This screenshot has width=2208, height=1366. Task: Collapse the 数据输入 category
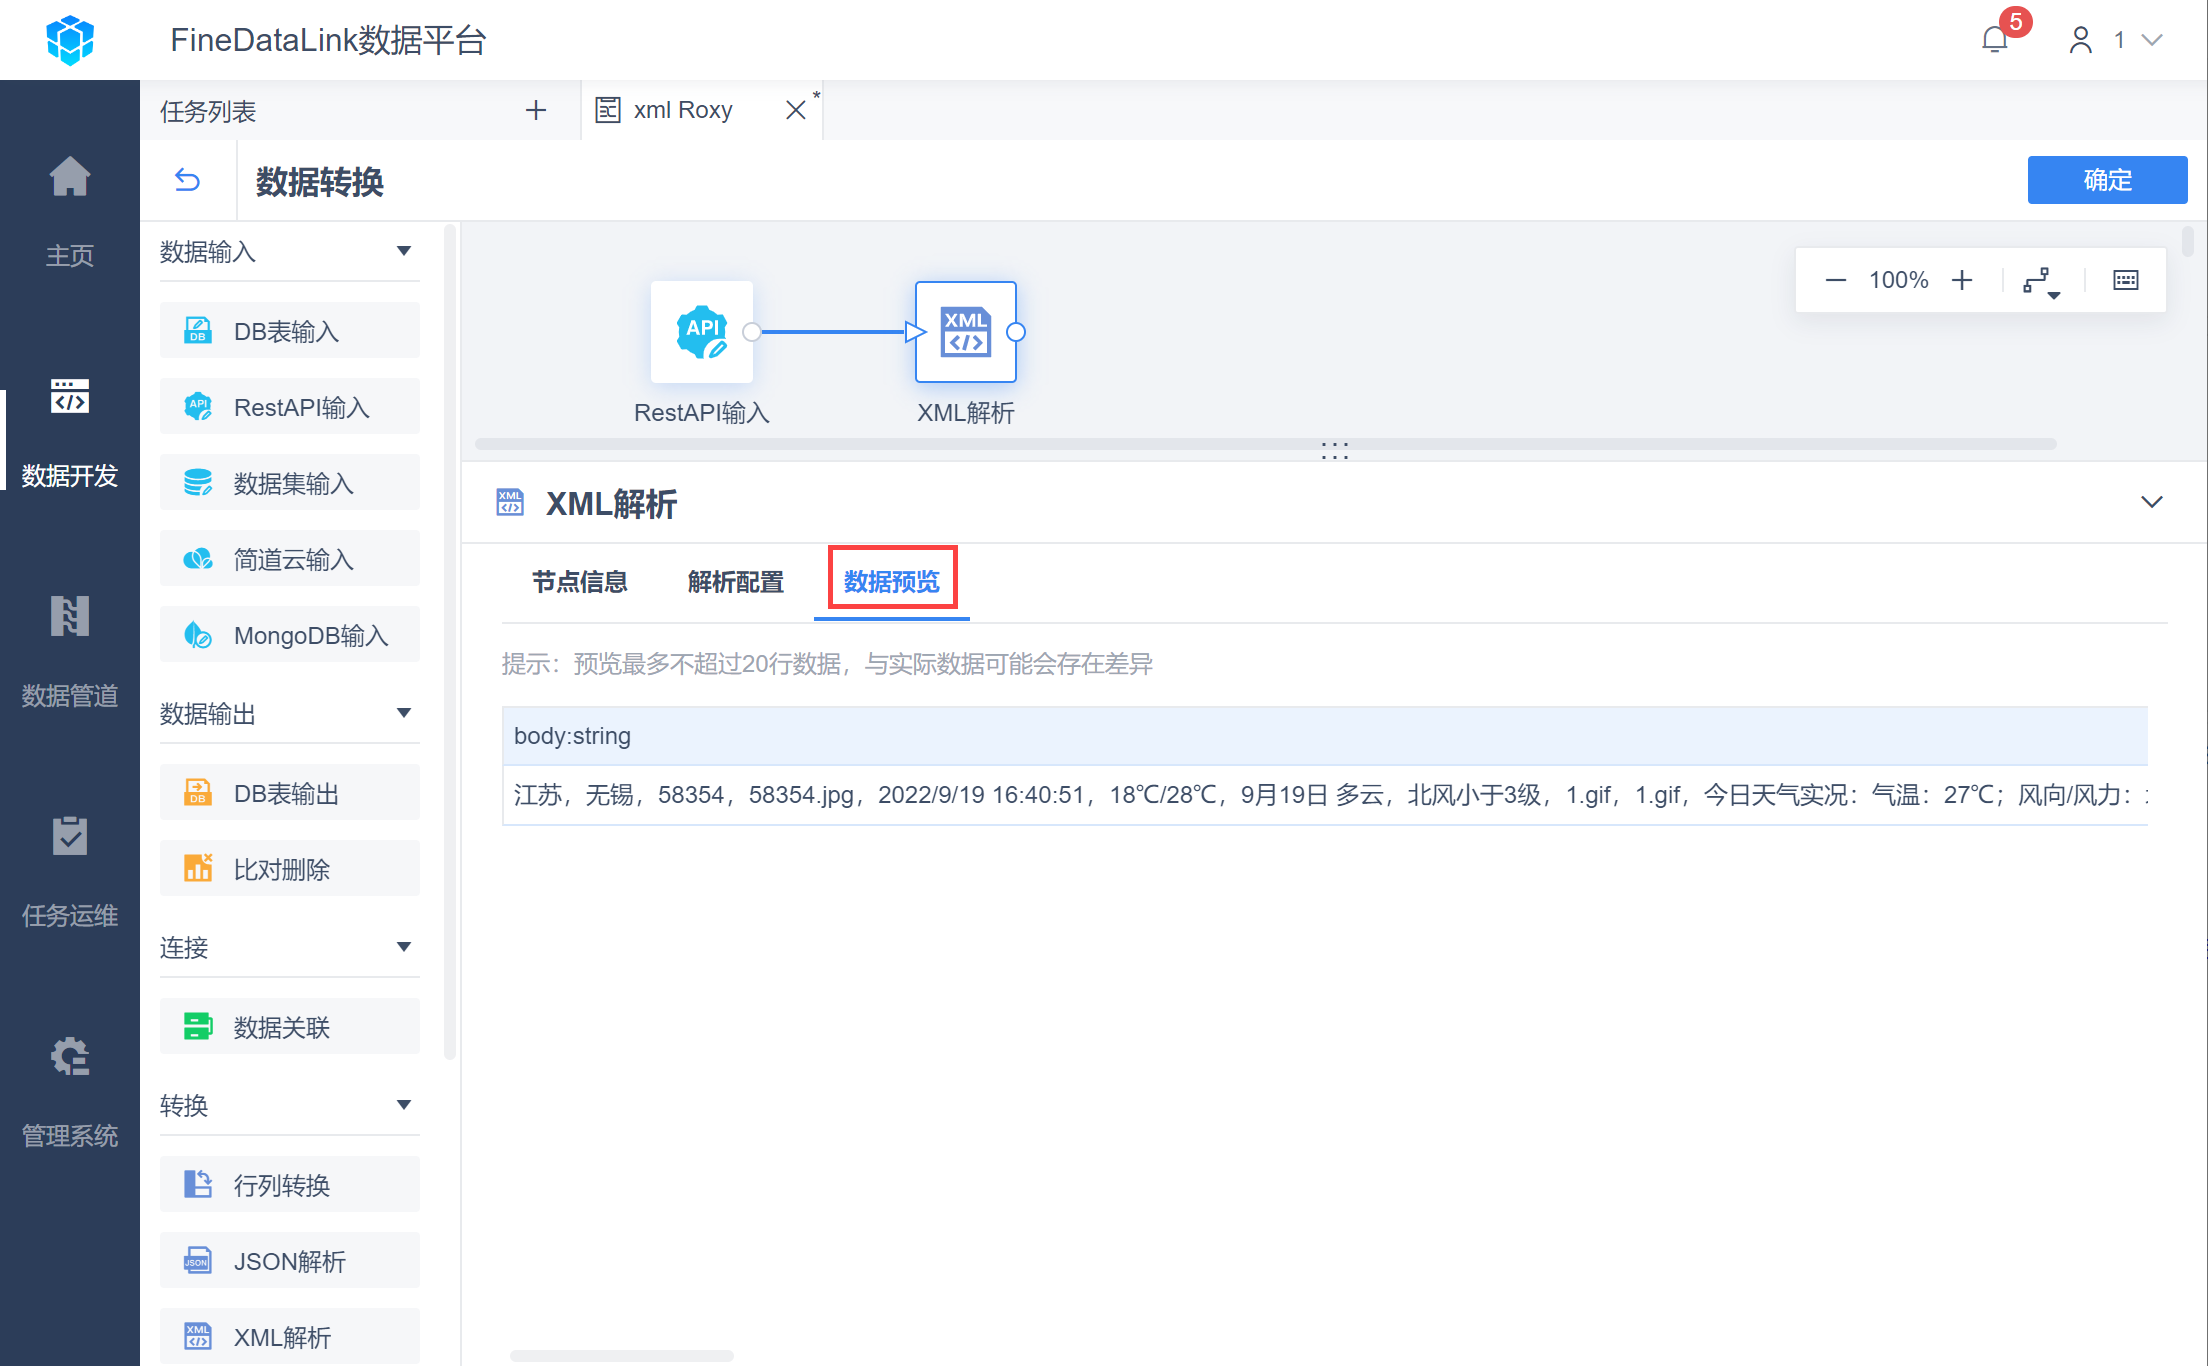[404, 251]
